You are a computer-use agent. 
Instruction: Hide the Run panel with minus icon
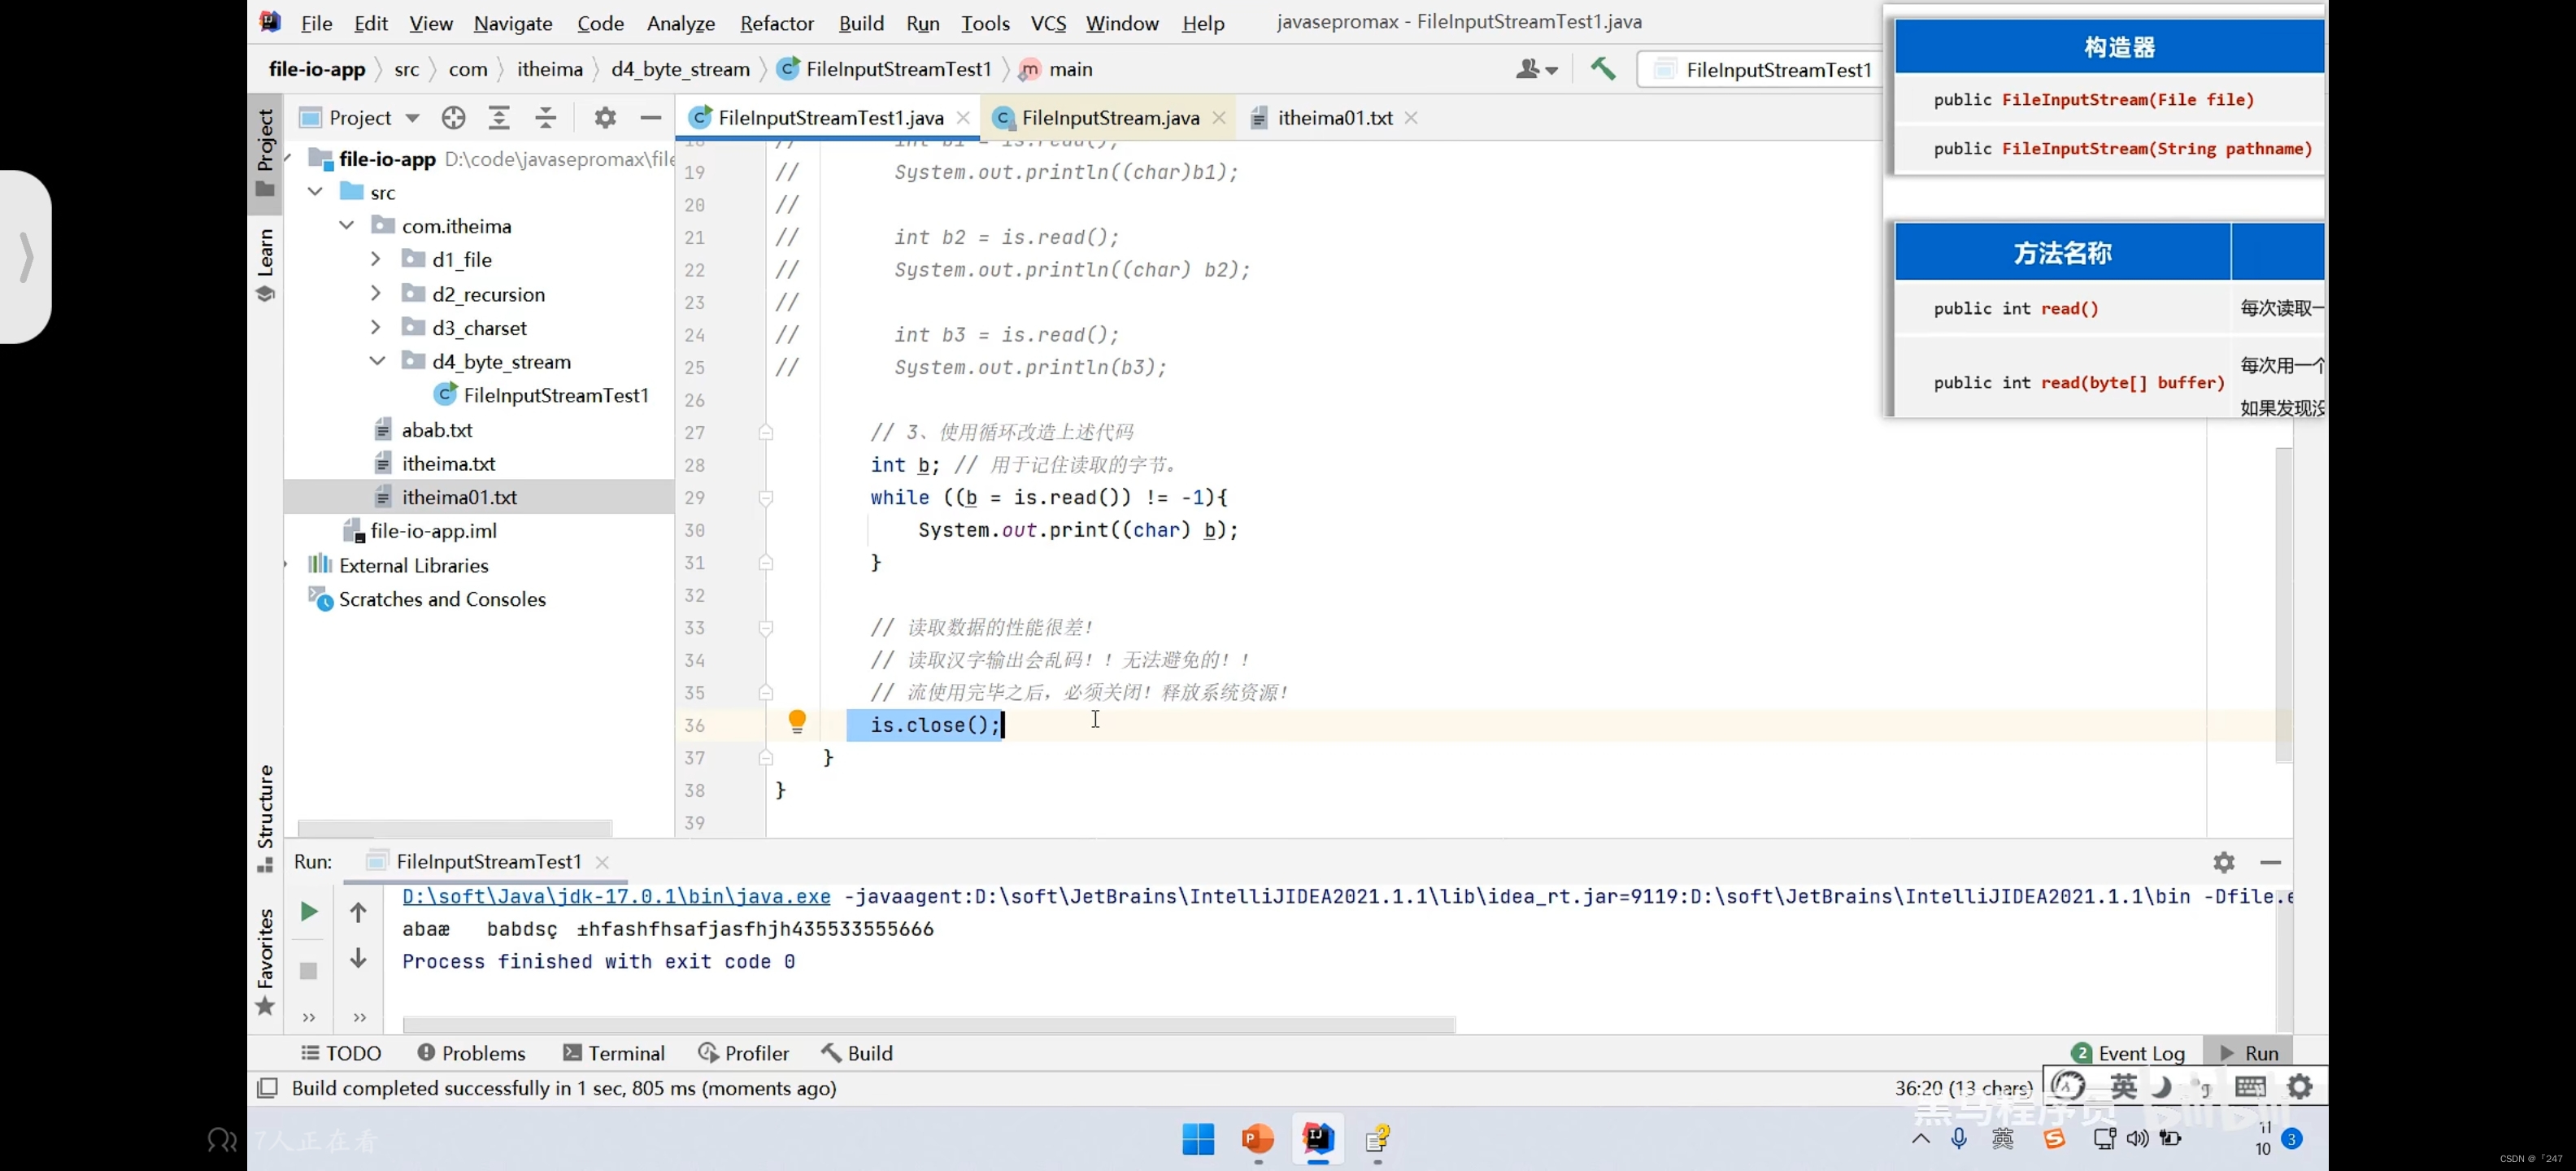(2270, 862)
